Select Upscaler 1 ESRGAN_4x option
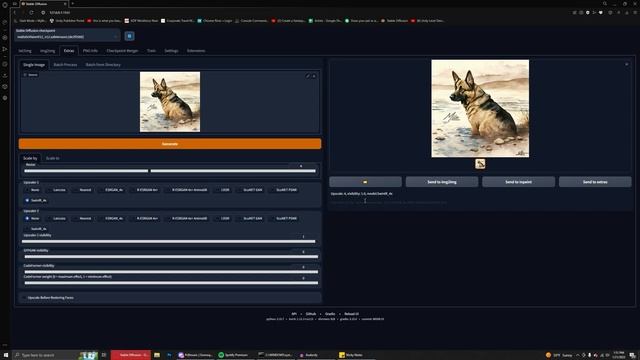Image resolution: width=640 pixels, height=360 pixels. tap(111, 190)
